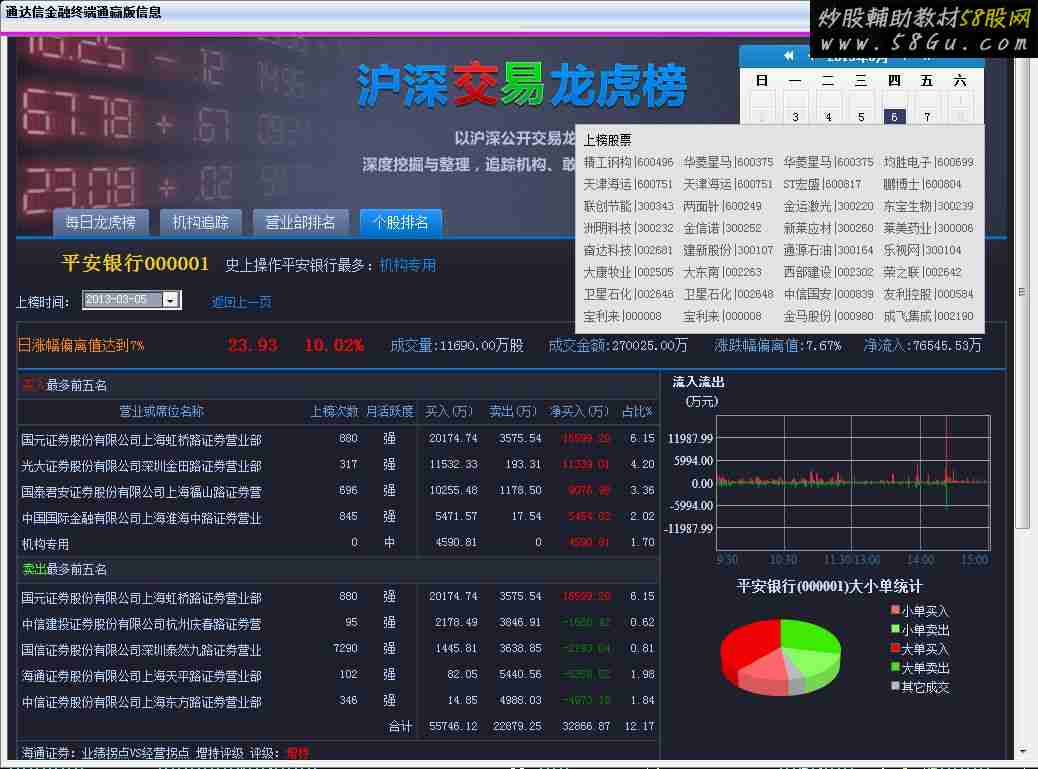This screenshot has height=769, width=1038.
Task: Click the 流入流出 flow chart area
Action: pyautogui.click(x=853, y=483)
